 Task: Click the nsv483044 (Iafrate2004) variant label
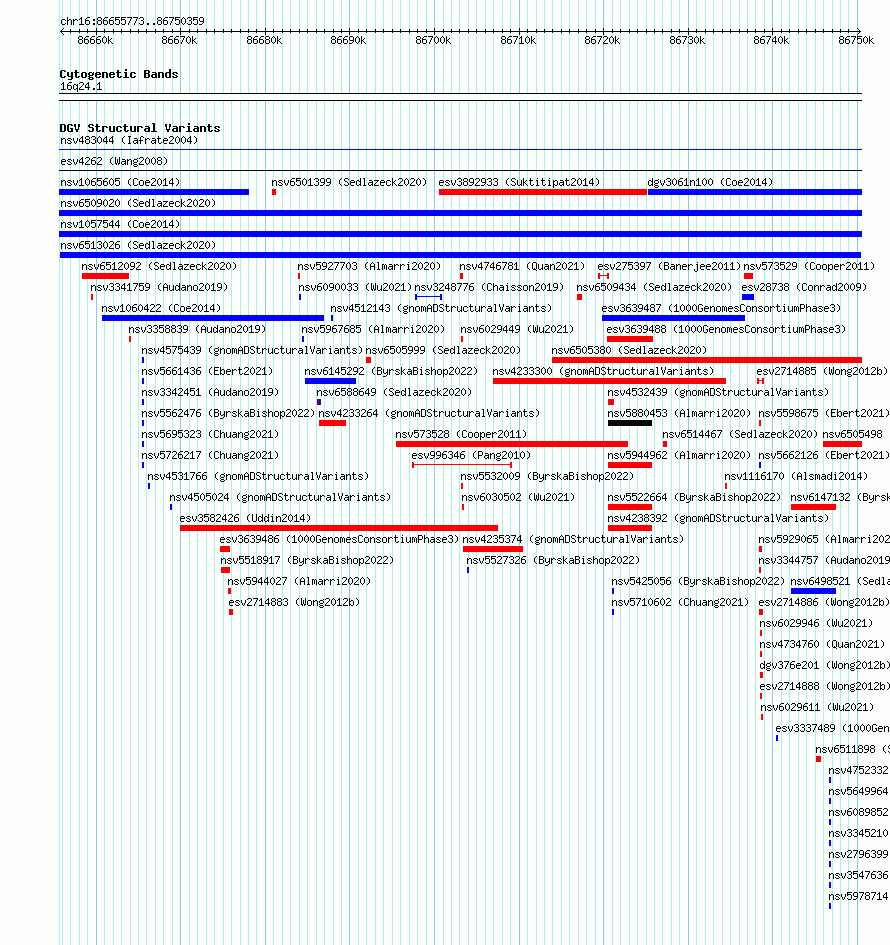(129, 140)
